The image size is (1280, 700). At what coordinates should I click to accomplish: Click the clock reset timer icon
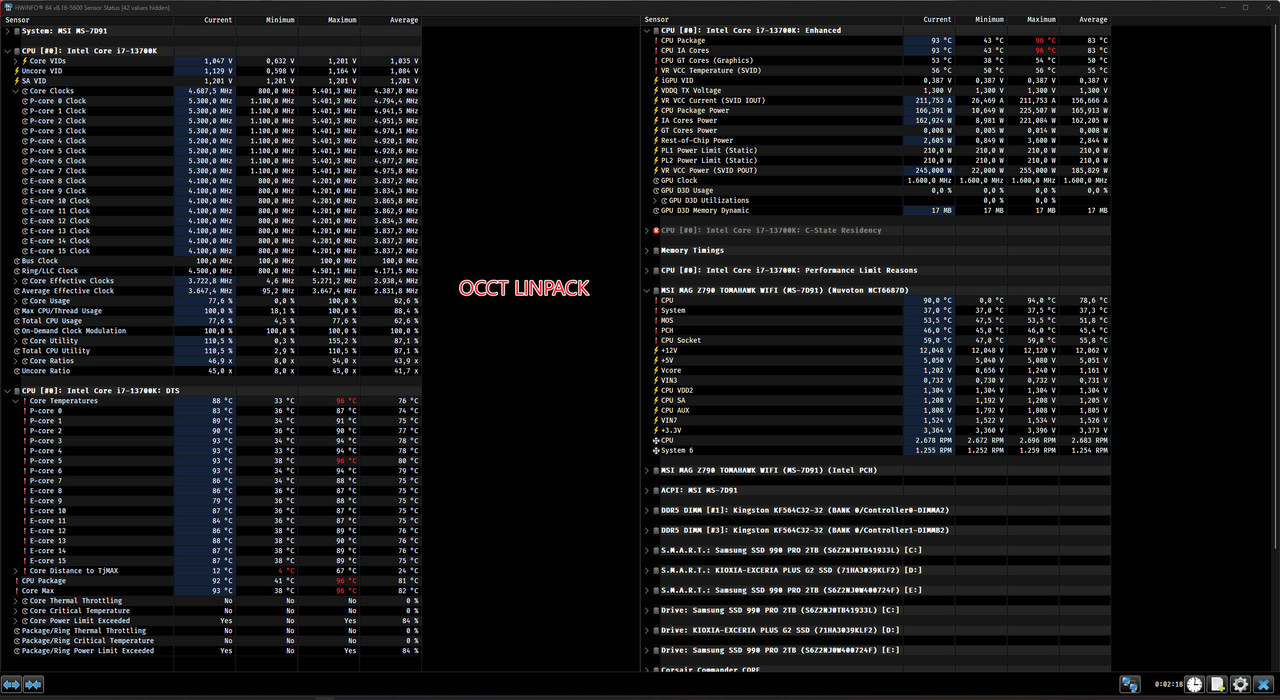(x=1194, y=685)
